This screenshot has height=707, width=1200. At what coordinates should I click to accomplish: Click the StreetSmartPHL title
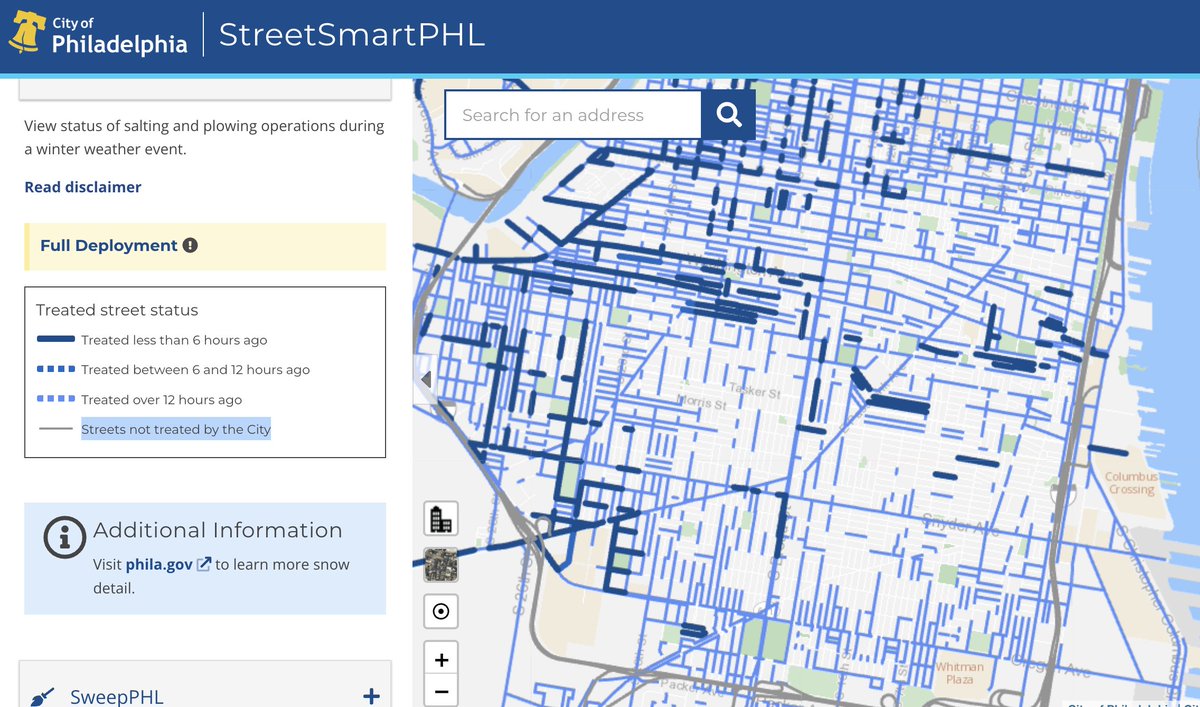pyautogui.click(x=352, y=34)
